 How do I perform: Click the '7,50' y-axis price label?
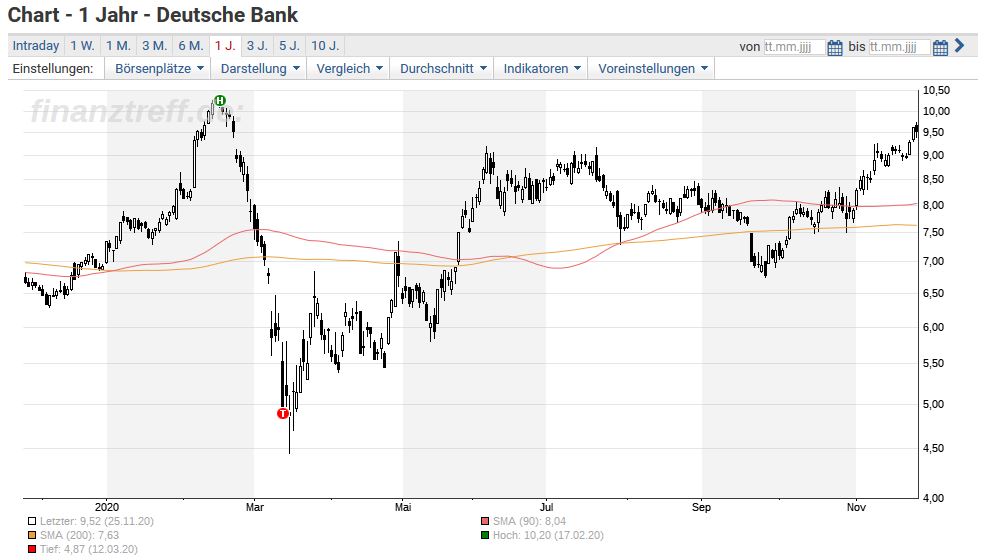933,233
